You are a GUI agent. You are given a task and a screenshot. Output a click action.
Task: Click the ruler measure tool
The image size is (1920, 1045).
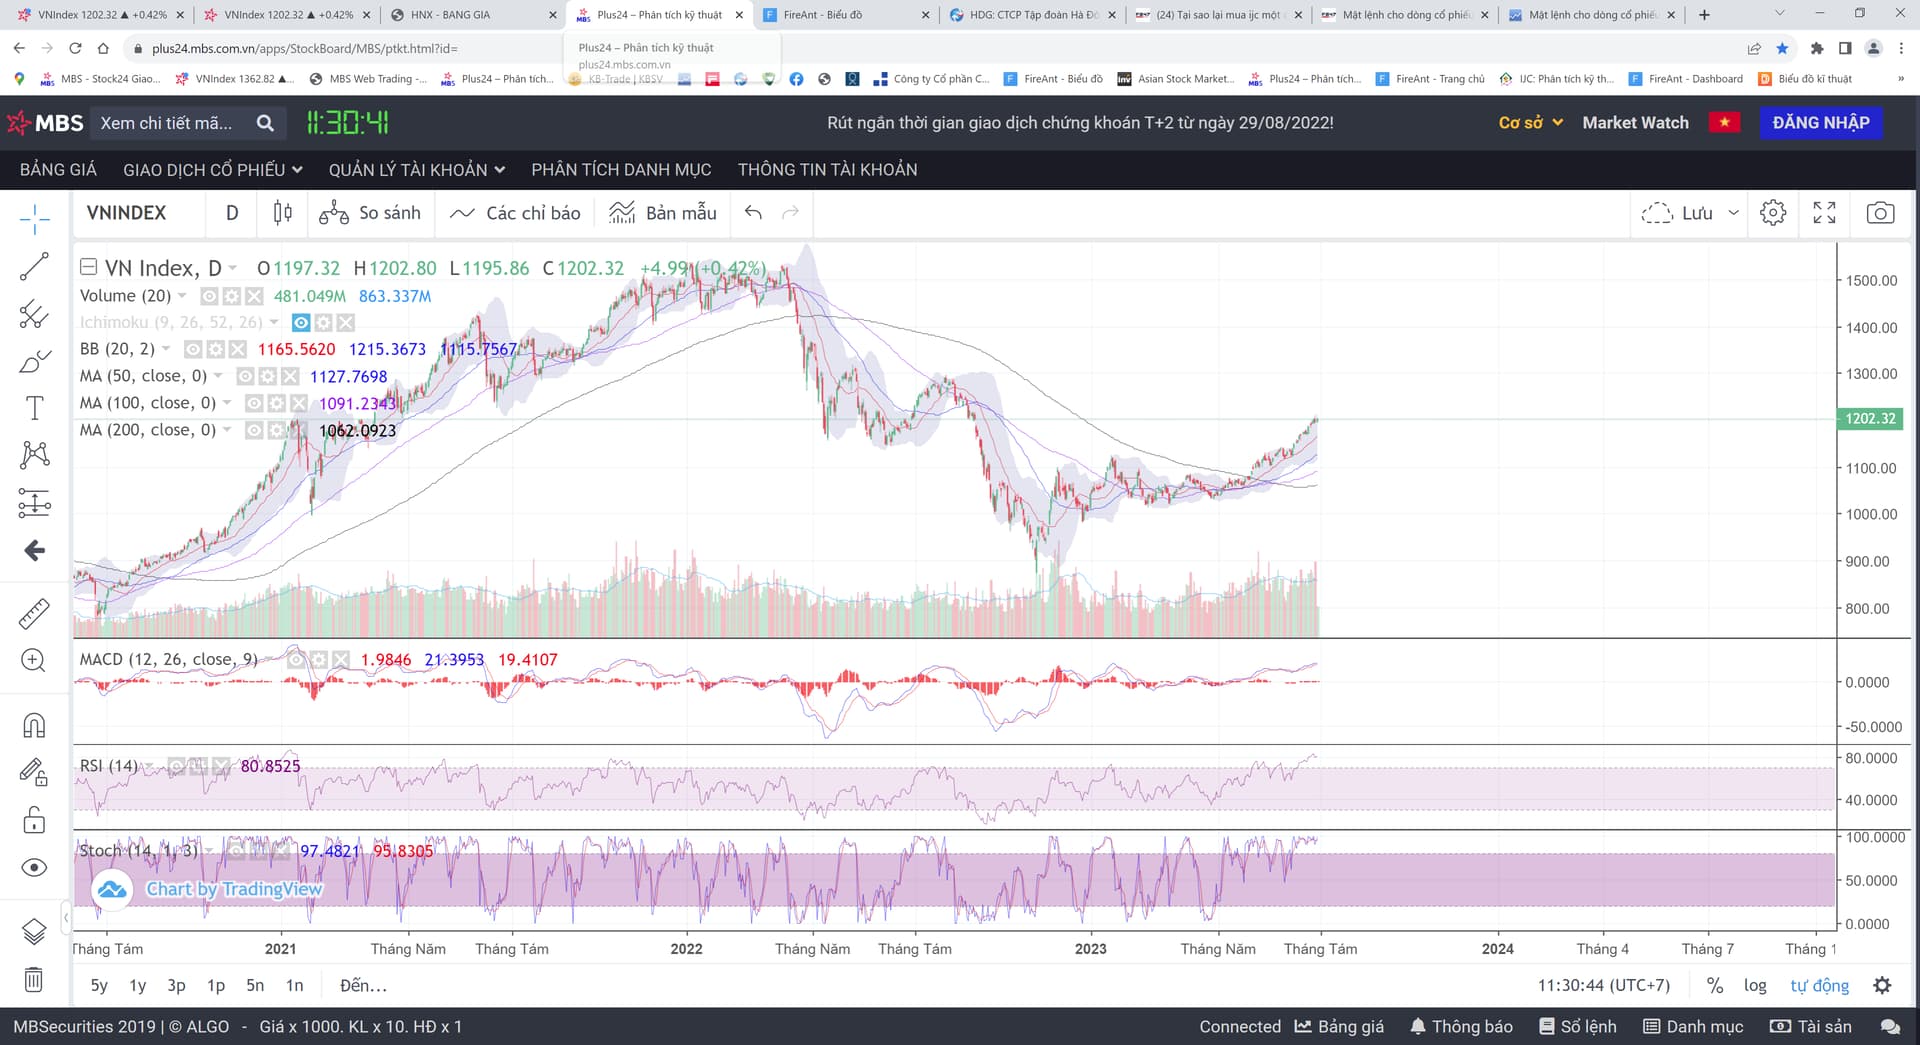coord(34,613)
